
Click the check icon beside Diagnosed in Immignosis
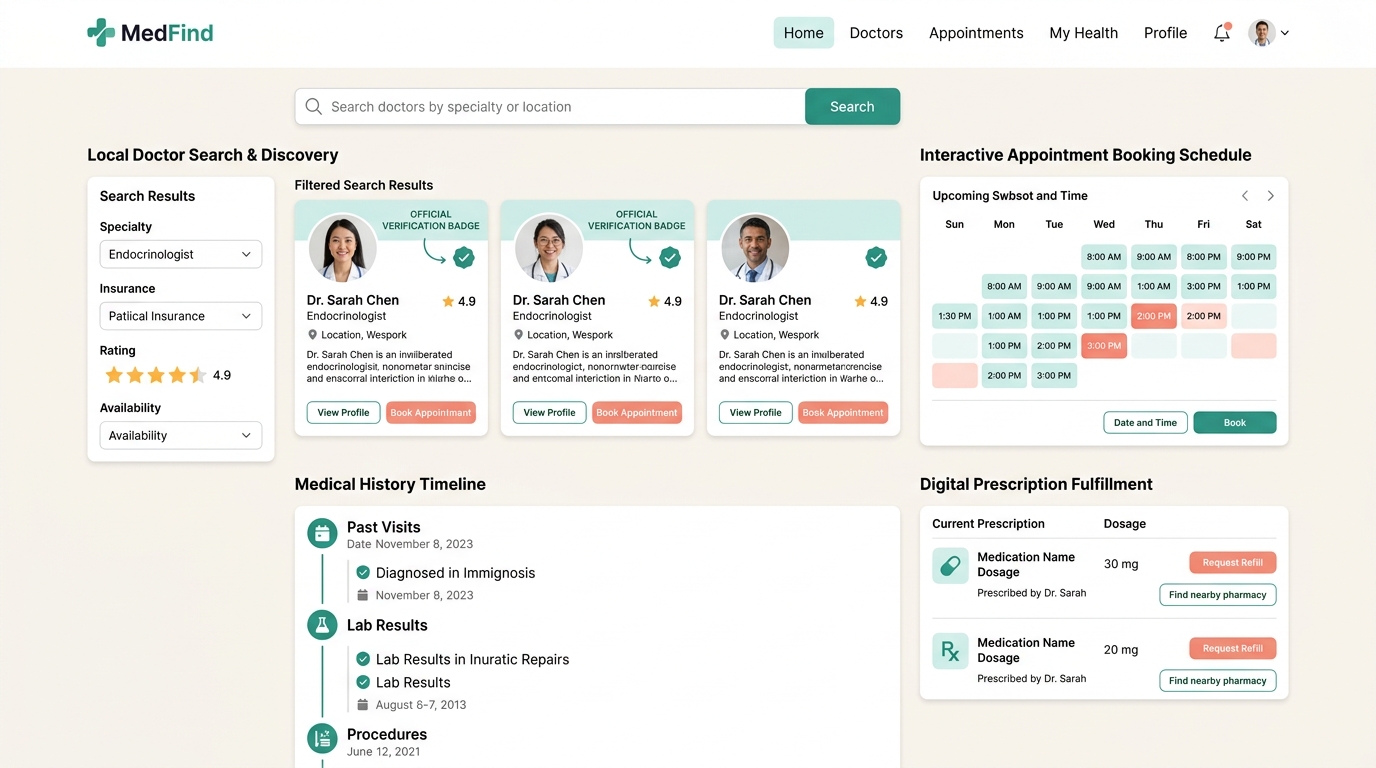pyautogui.click(x=363, y=573)
